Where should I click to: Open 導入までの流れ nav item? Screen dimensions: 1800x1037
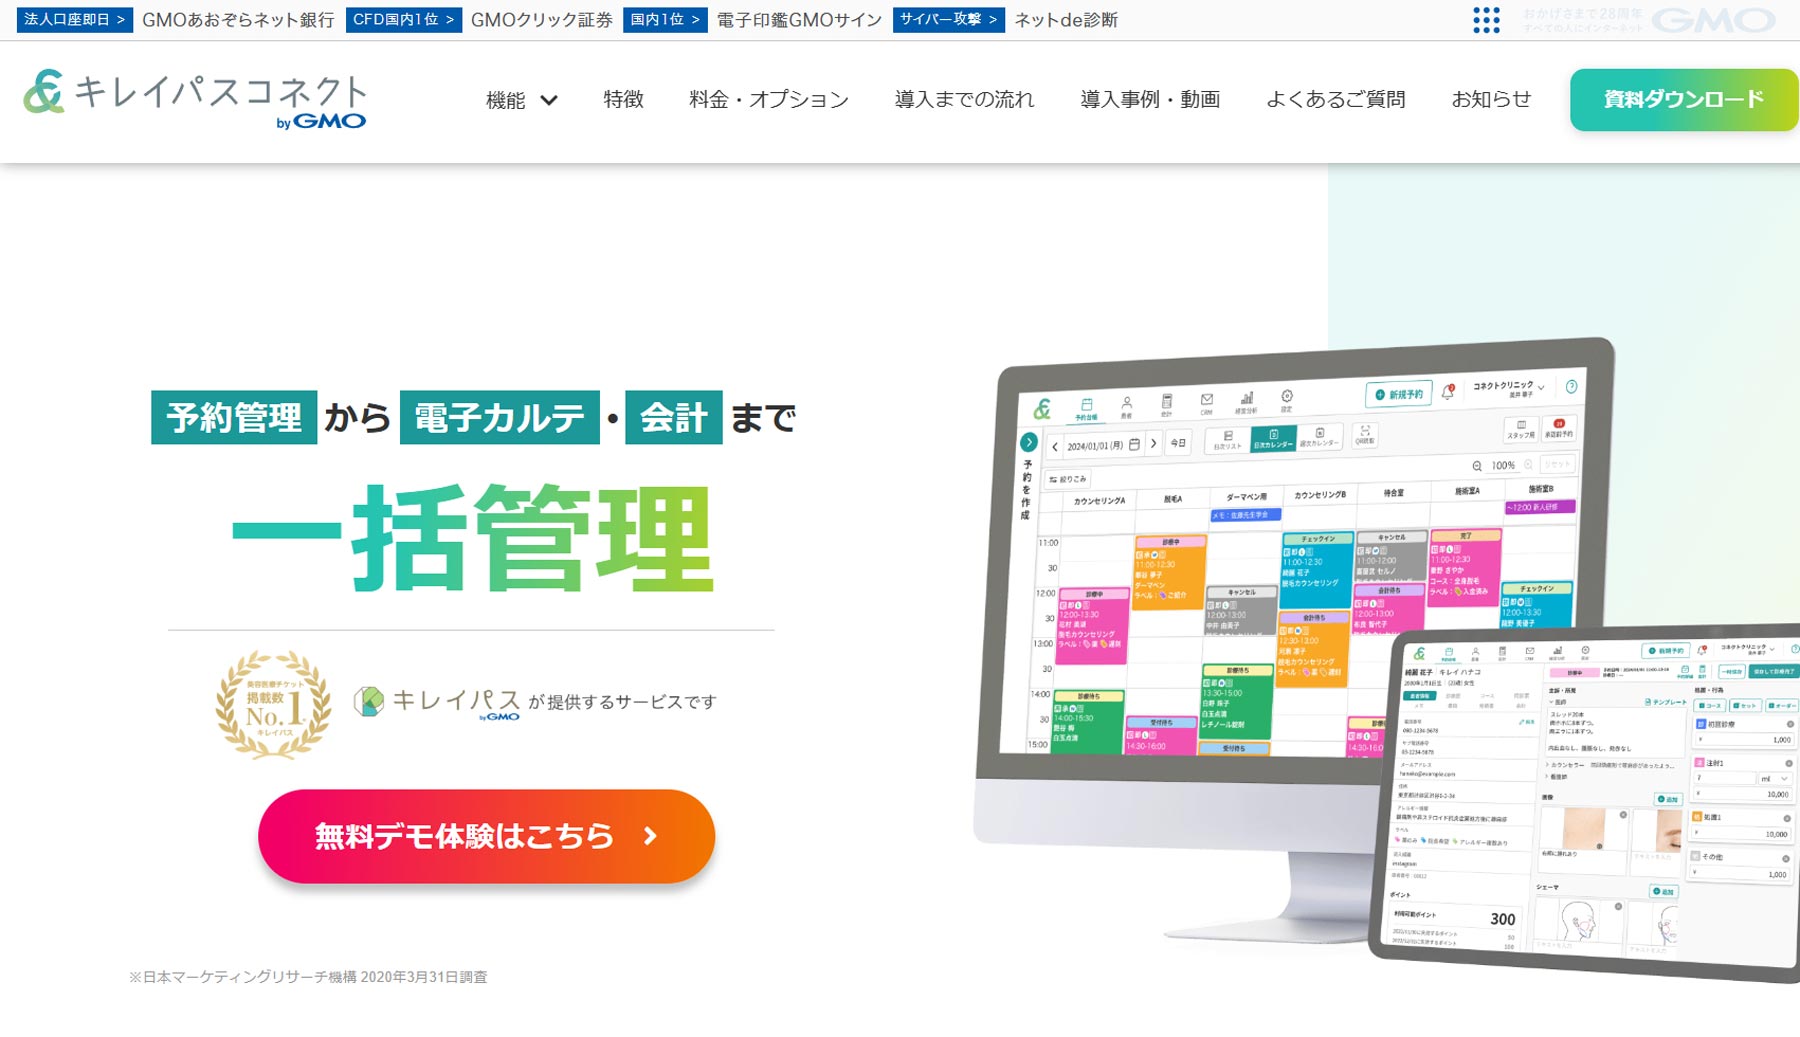(x=964, y=100)
